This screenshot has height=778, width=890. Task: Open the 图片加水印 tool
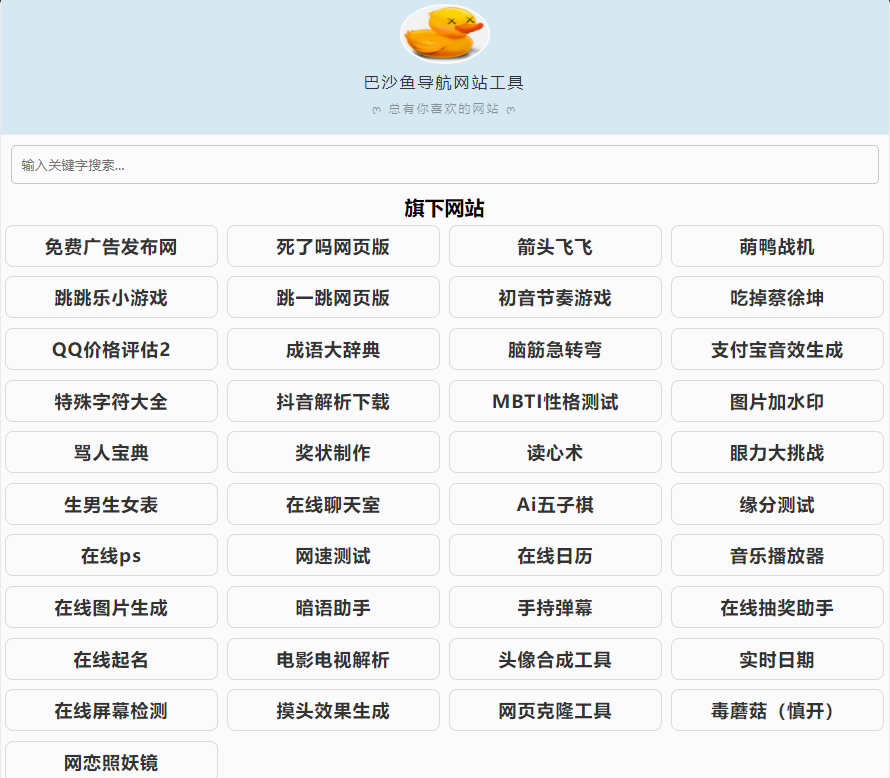pyautogui.click(x=777, y=402)
